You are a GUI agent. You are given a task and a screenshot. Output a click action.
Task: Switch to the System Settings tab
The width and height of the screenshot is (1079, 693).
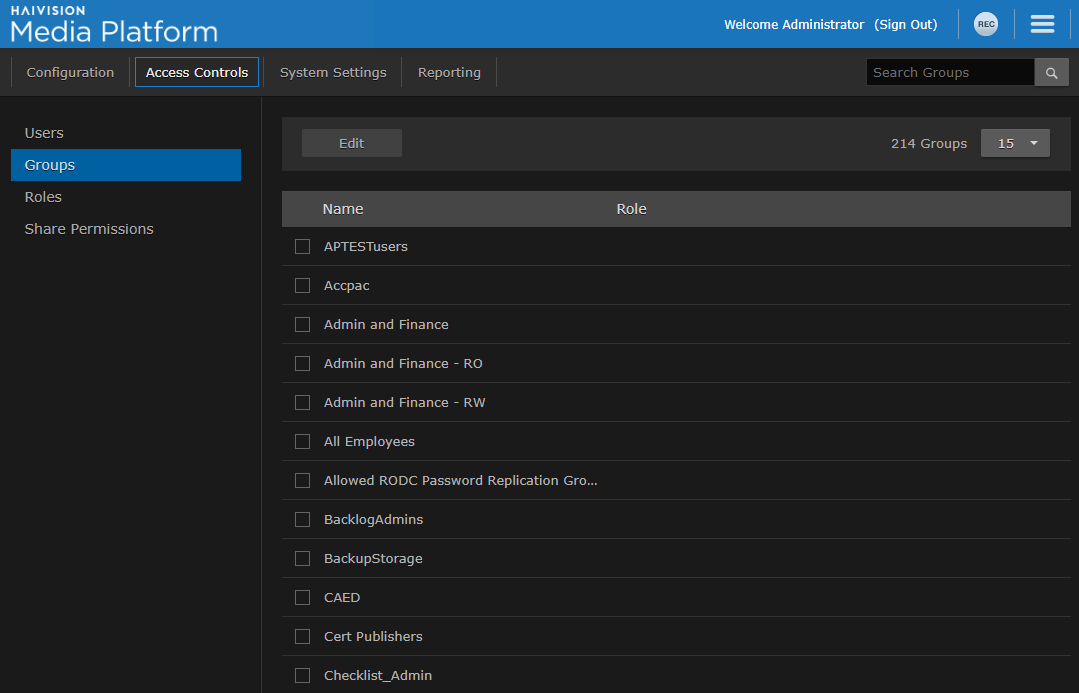(333, 71)
